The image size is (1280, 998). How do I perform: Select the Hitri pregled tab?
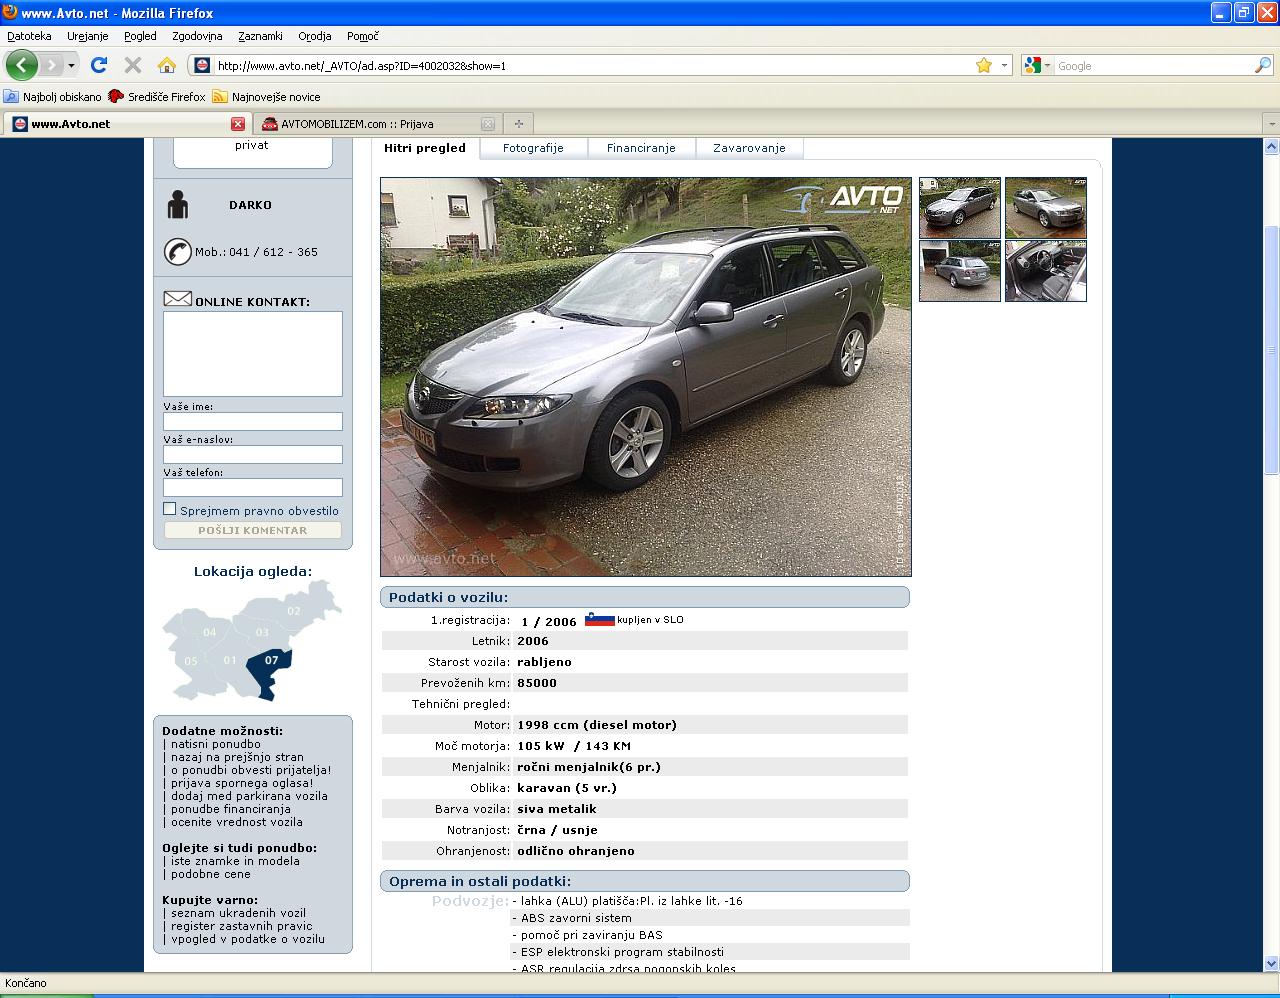tap(425, 148)
